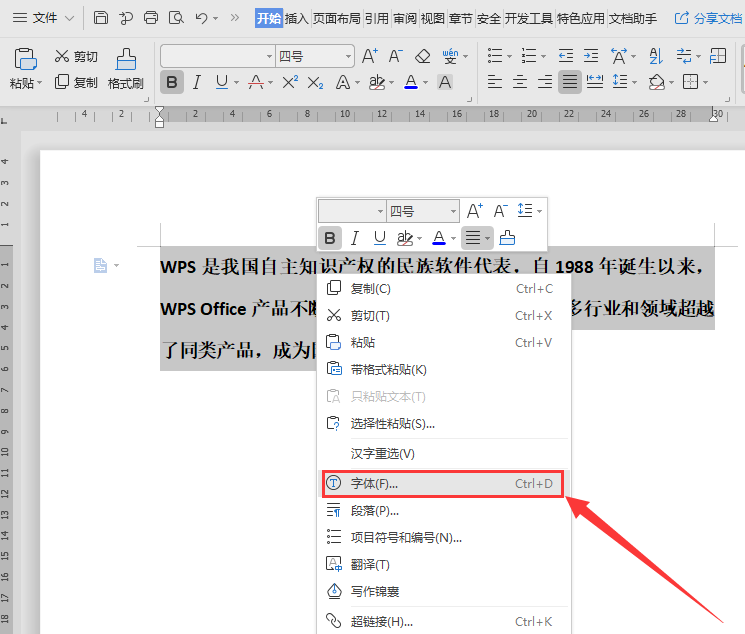Open the Paste (粘贴) dropdown arrow
The height and width of the screenshot is (634, 745).
point(39,83)
